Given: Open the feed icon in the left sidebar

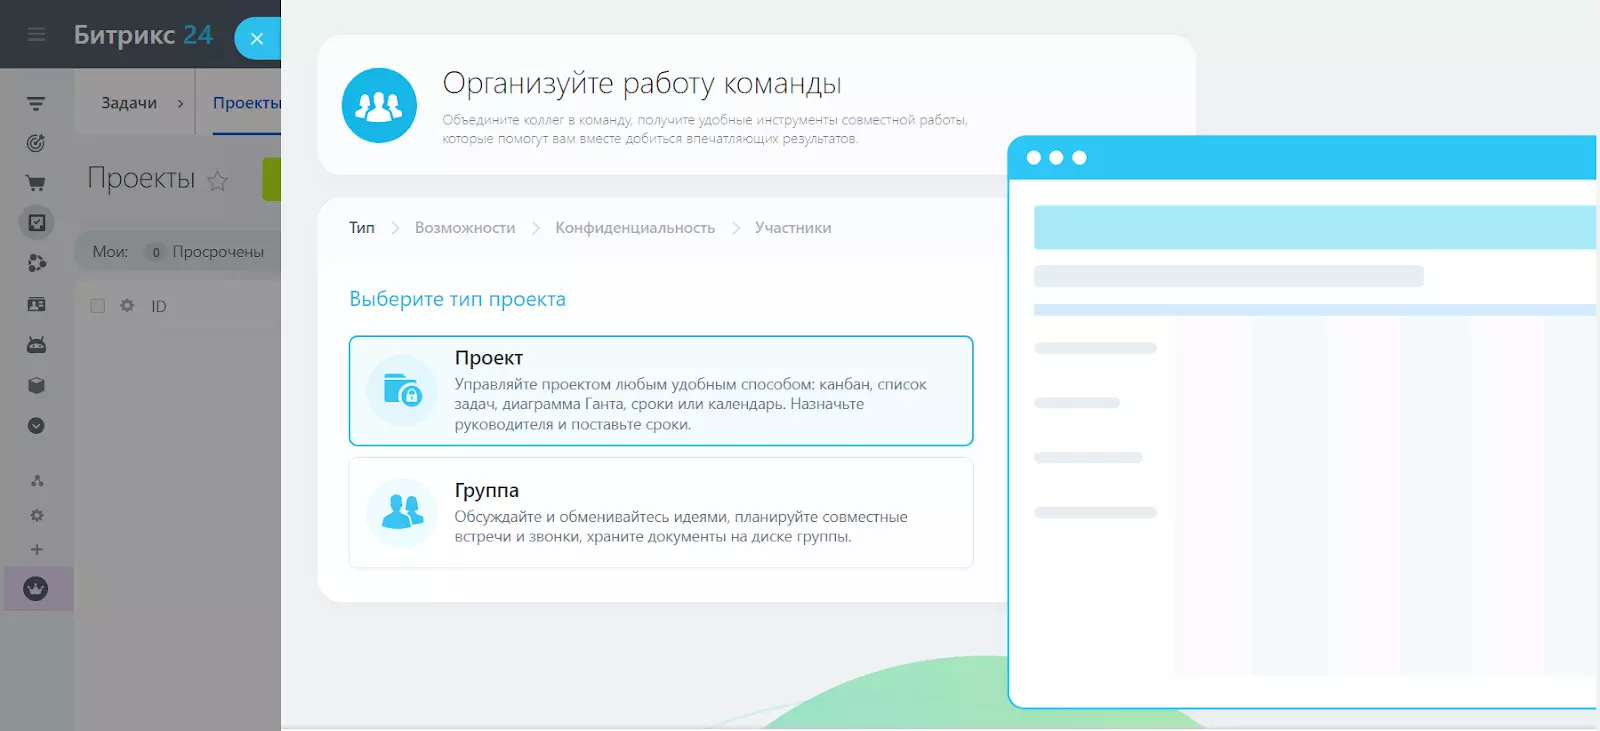Looking at the screenshot, I should (36, 104).
